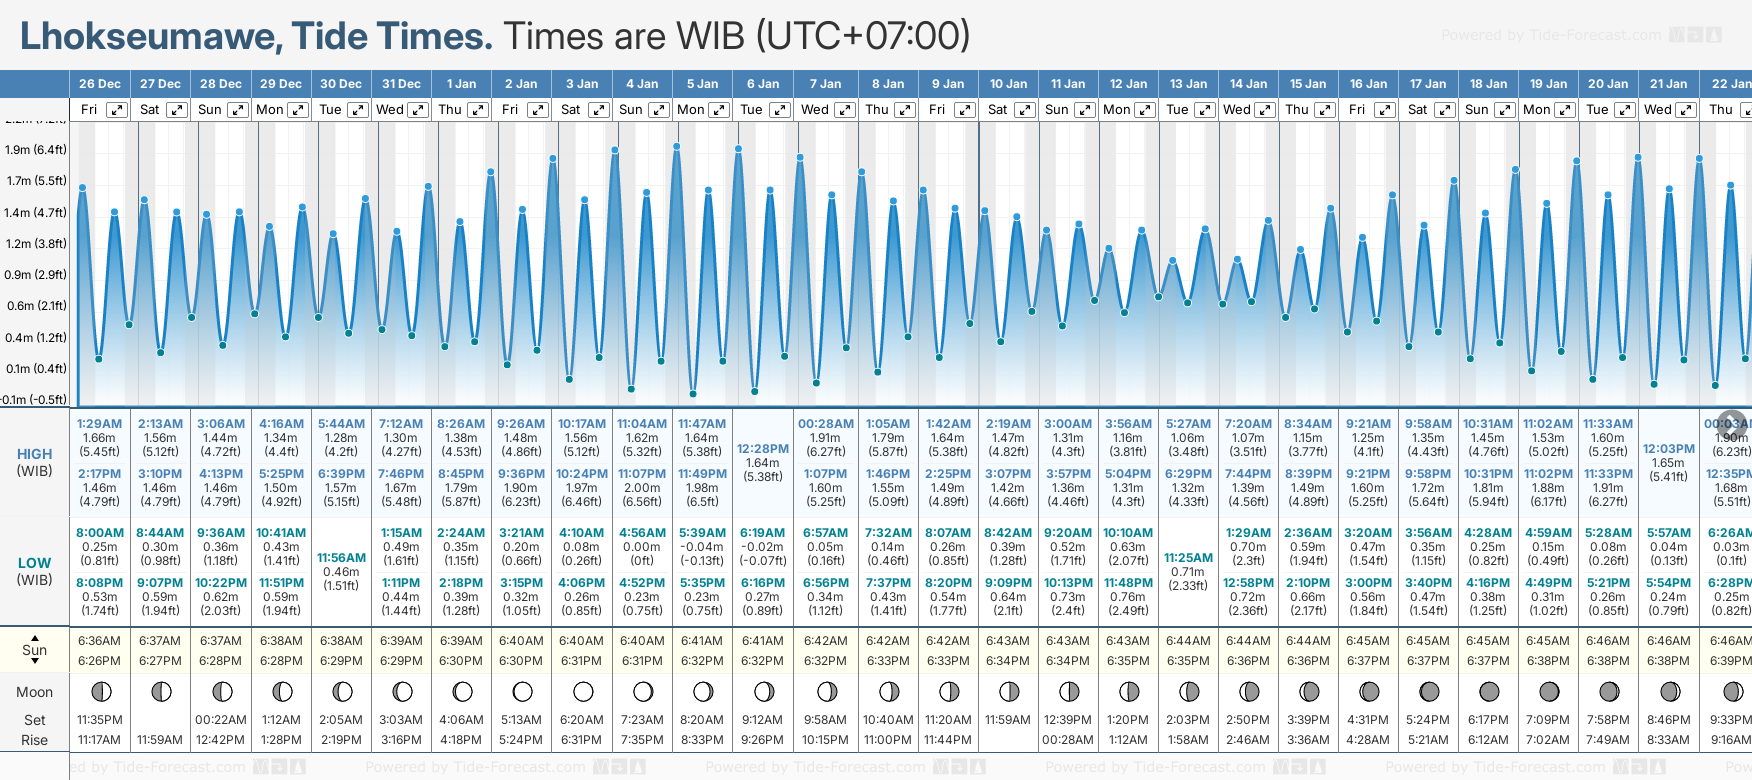This screenshot has height=780, width=1752.
Task: Click the 12:28PM high tide on 6 Jan
Action: (x=763, y=449)
